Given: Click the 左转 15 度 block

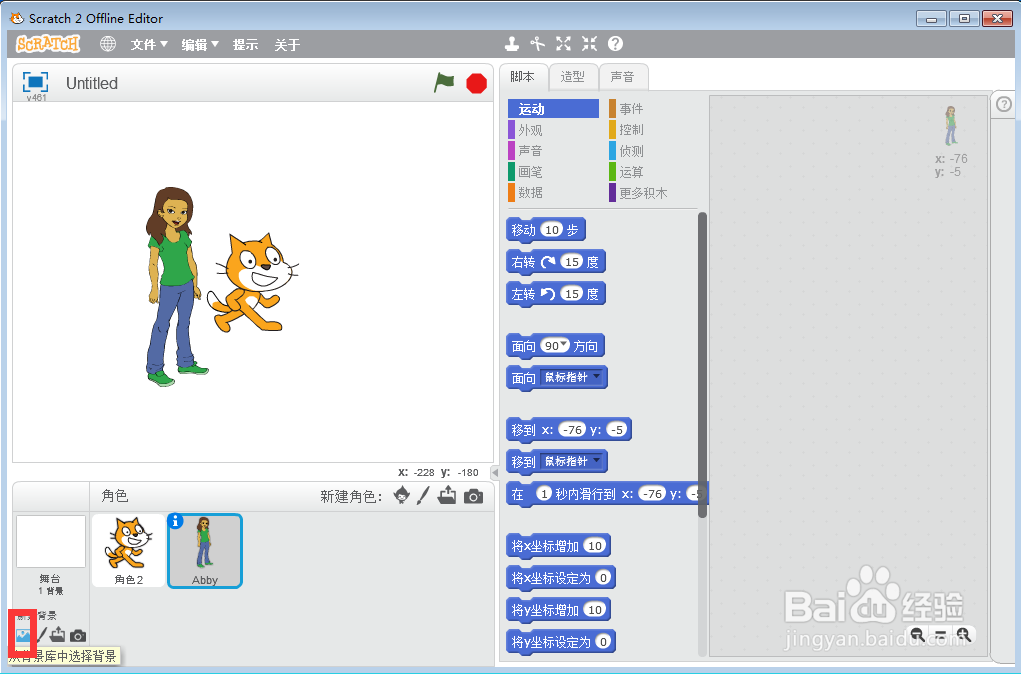Looking at the screenshot, I should tap(556, 294).
